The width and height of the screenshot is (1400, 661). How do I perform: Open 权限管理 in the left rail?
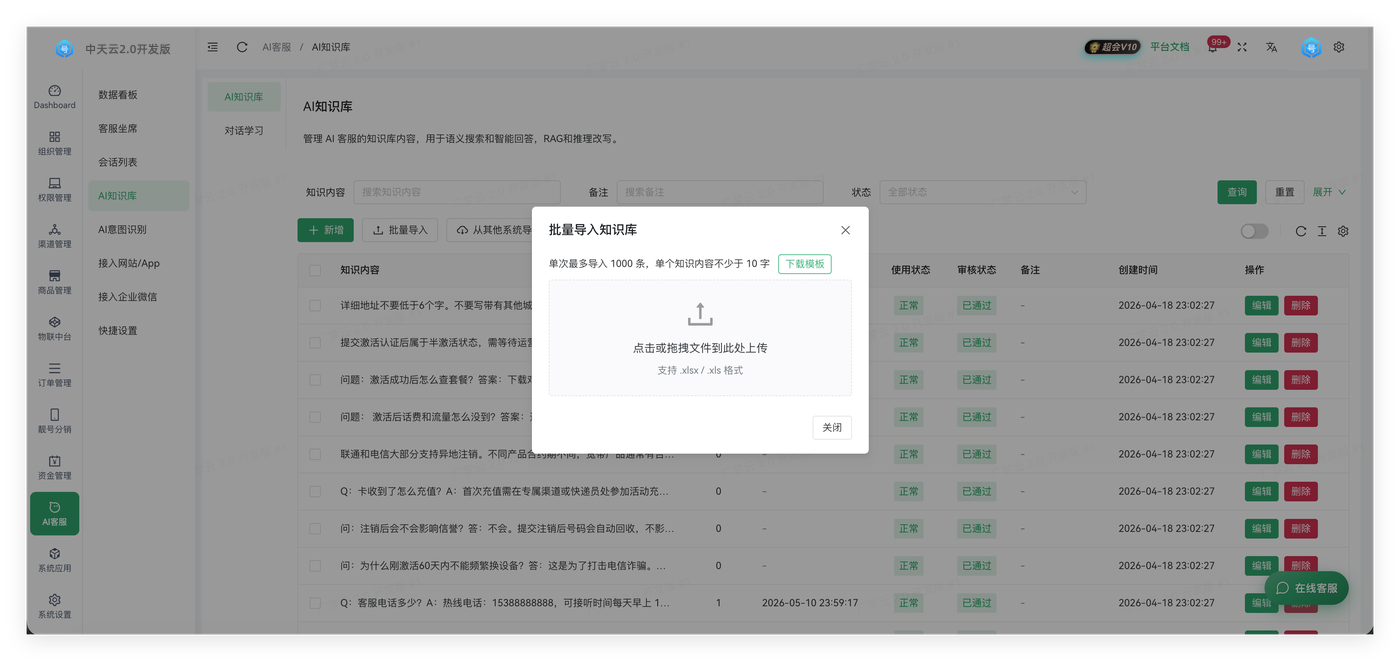pos(54,189)
